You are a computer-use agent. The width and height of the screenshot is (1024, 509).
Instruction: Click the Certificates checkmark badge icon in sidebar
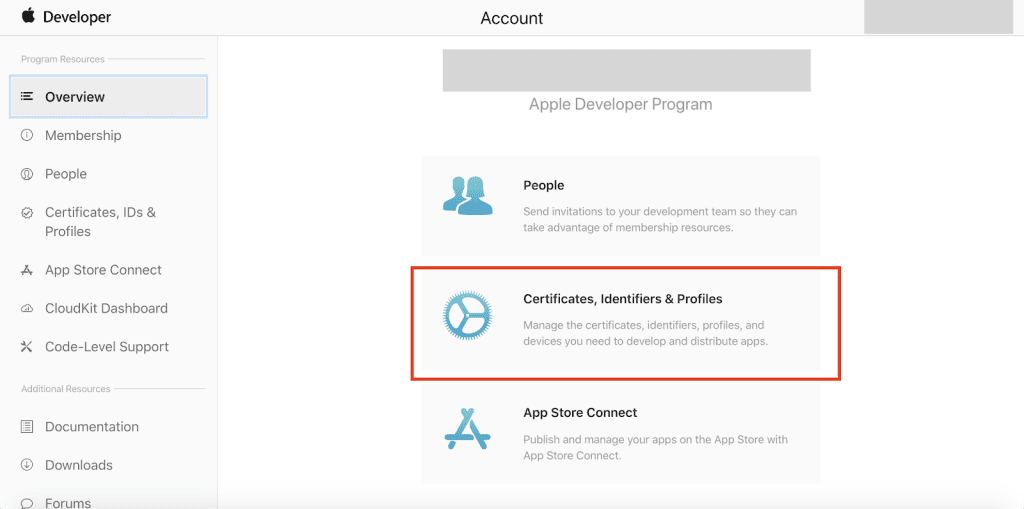(27, 212)
